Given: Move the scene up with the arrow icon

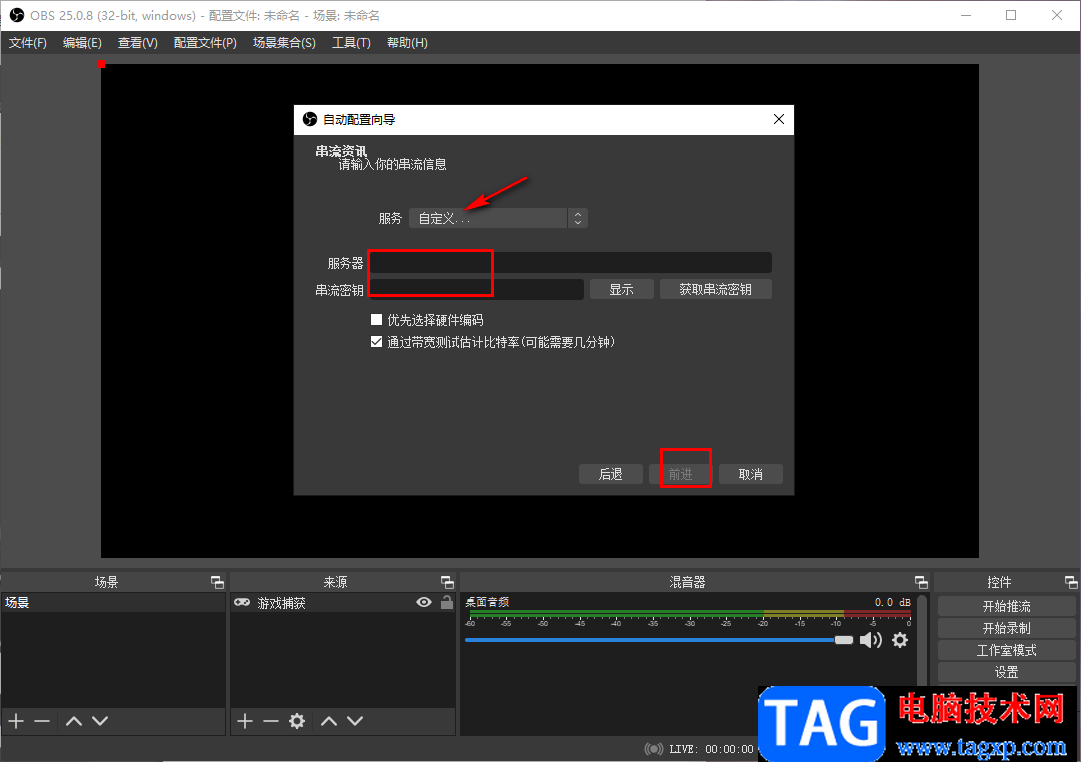Looking at the screenshot, I should point(74,721).
